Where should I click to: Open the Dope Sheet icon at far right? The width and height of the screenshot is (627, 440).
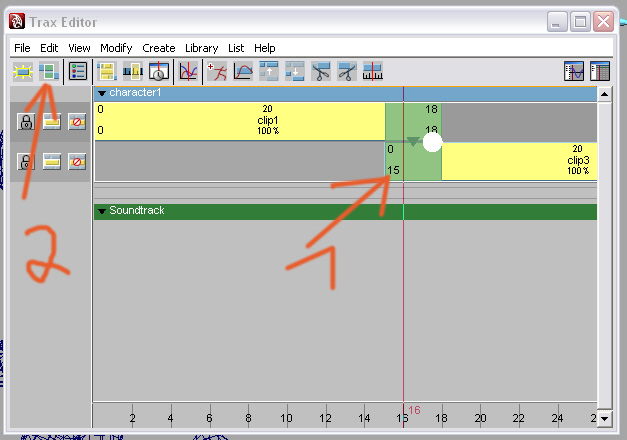600,71
